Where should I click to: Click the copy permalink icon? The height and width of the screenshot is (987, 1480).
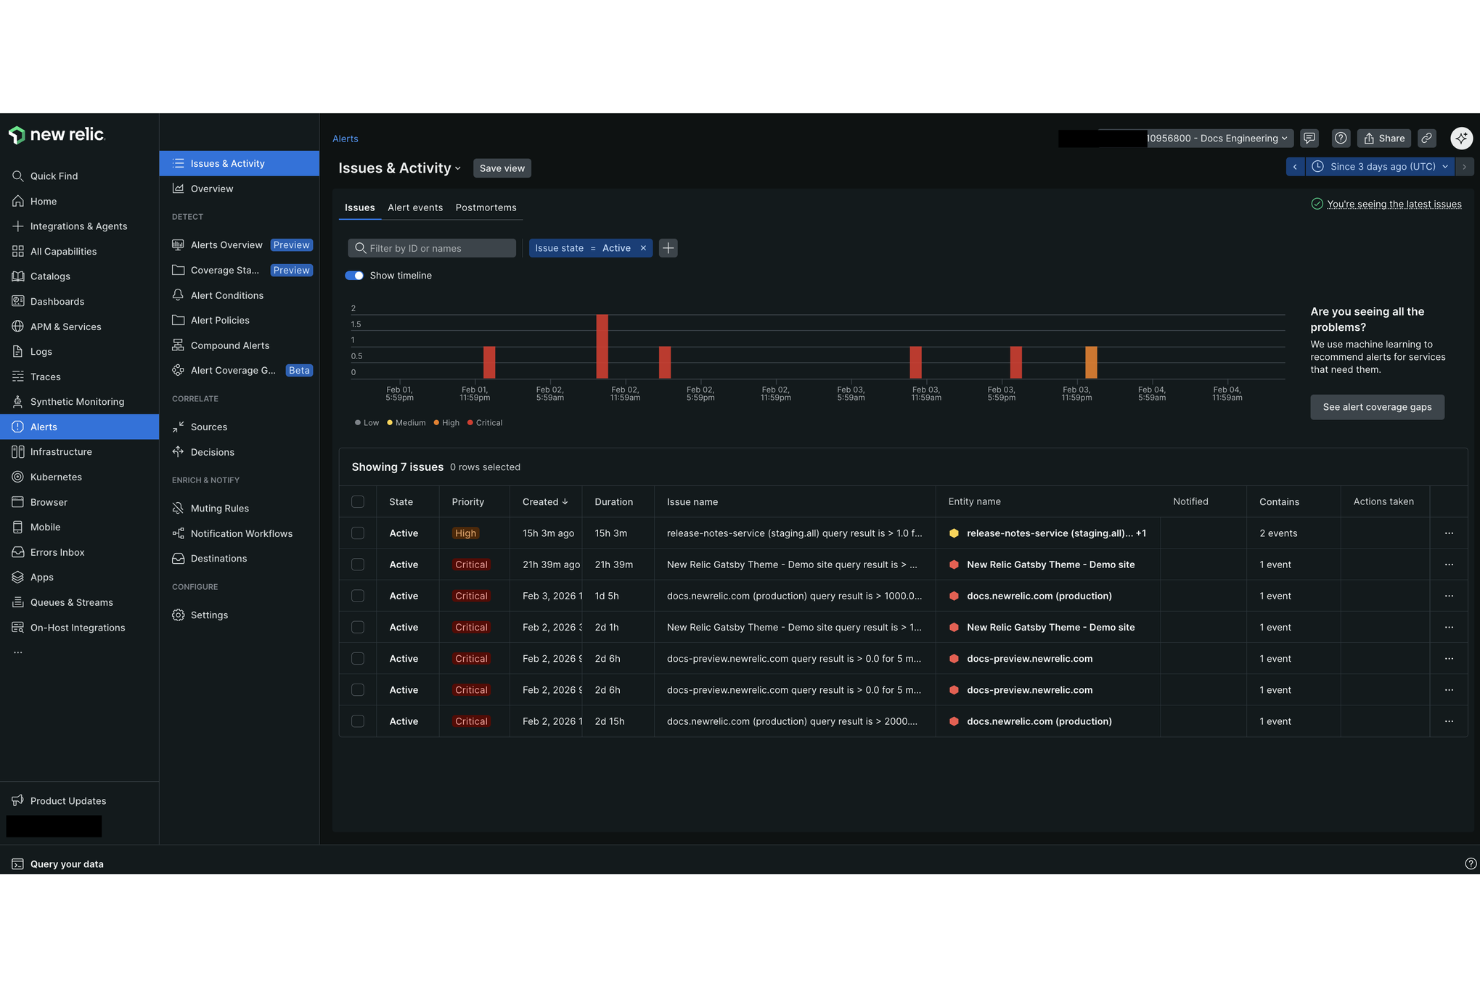[x=1427, y=138]
